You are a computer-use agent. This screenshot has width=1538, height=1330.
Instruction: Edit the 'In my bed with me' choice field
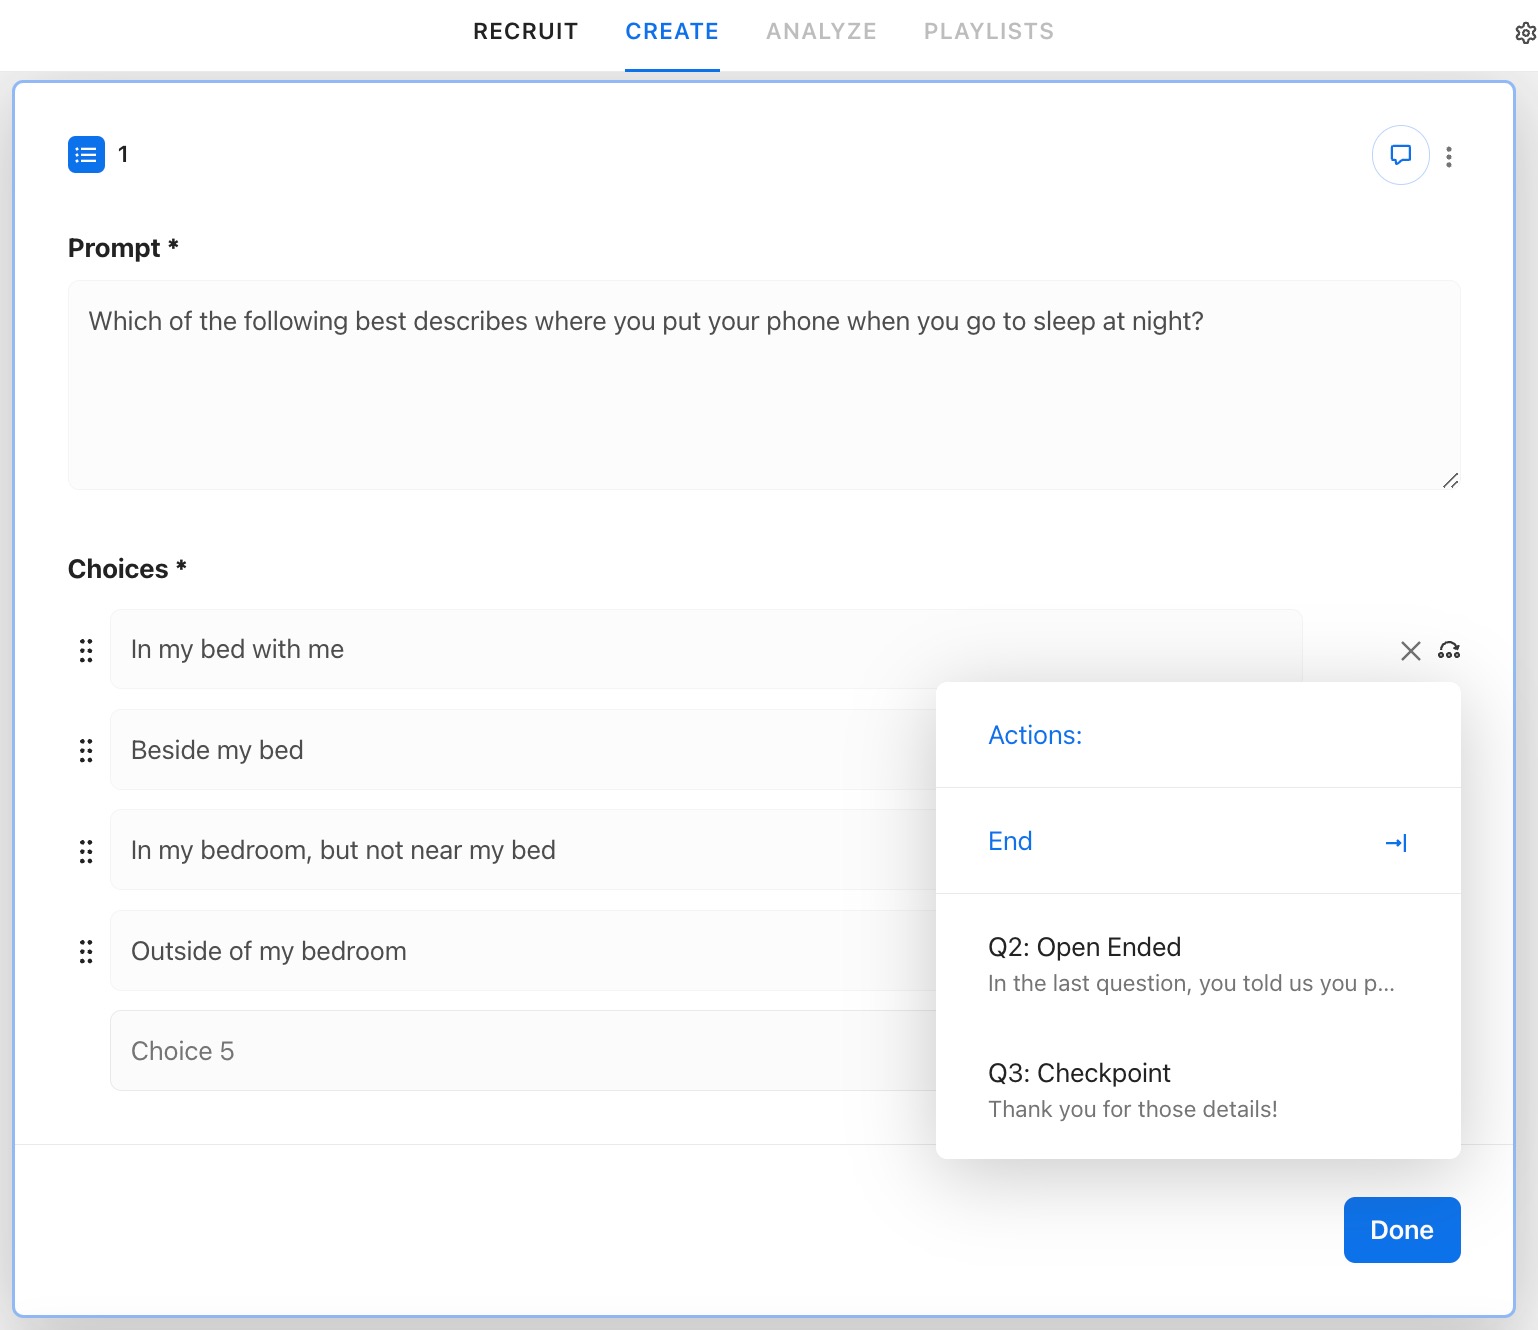706,649
